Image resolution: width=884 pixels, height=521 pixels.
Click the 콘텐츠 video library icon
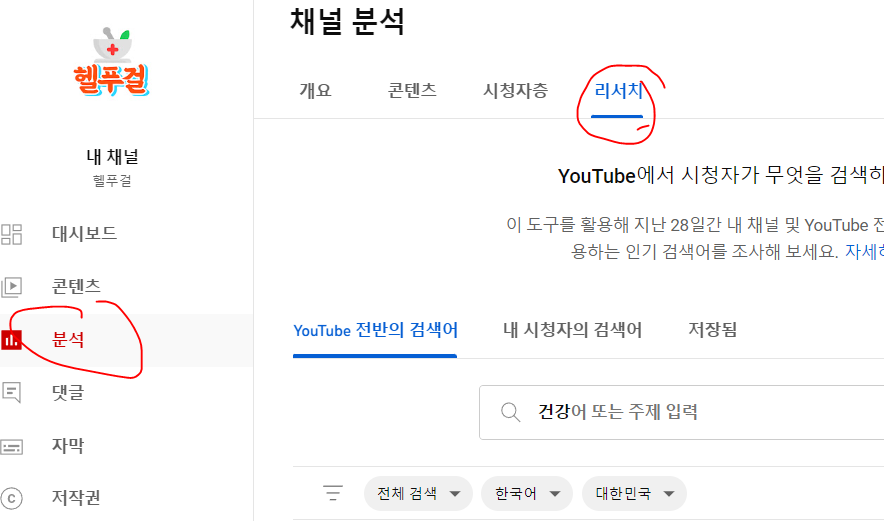pyautogui.click(x=11, y=286)
